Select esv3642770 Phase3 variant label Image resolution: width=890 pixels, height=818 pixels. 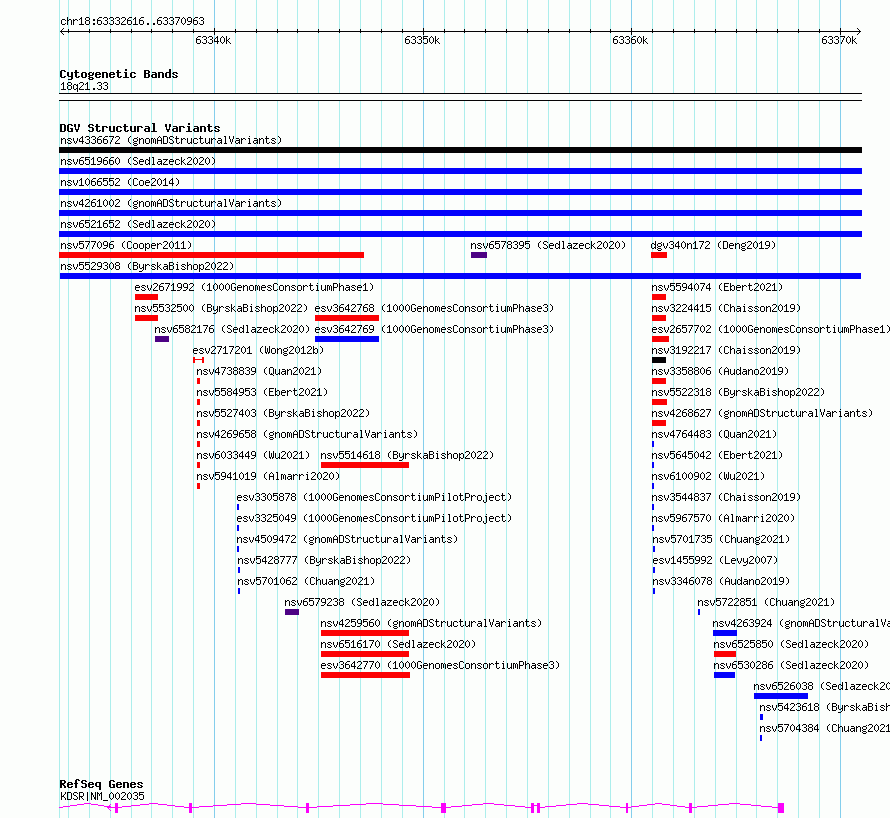click(x=440, y=665)
